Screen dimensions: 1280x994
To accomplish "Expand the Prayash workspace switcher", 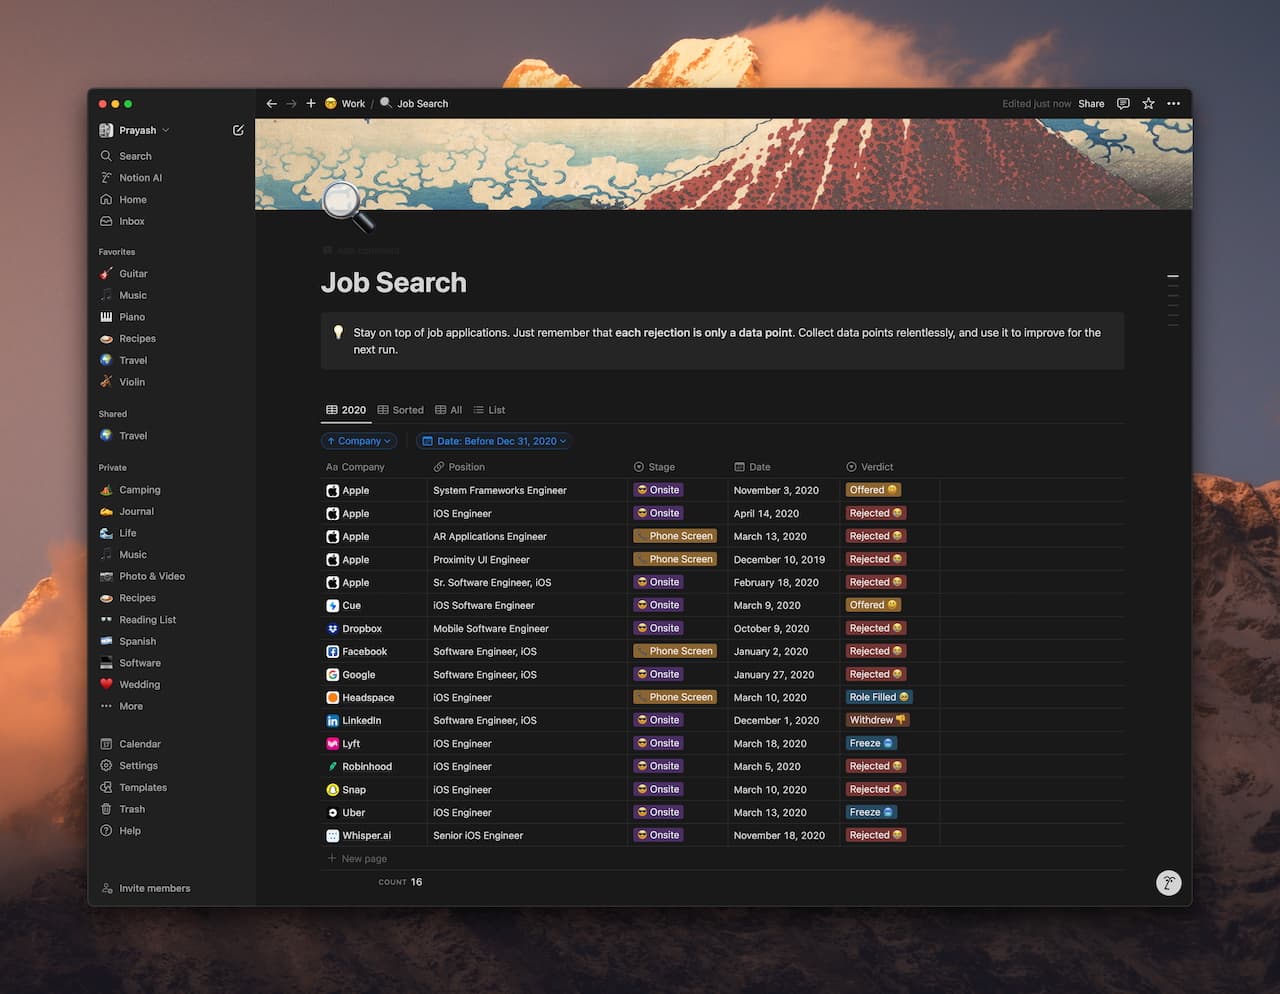I will (x=135, y=130).
